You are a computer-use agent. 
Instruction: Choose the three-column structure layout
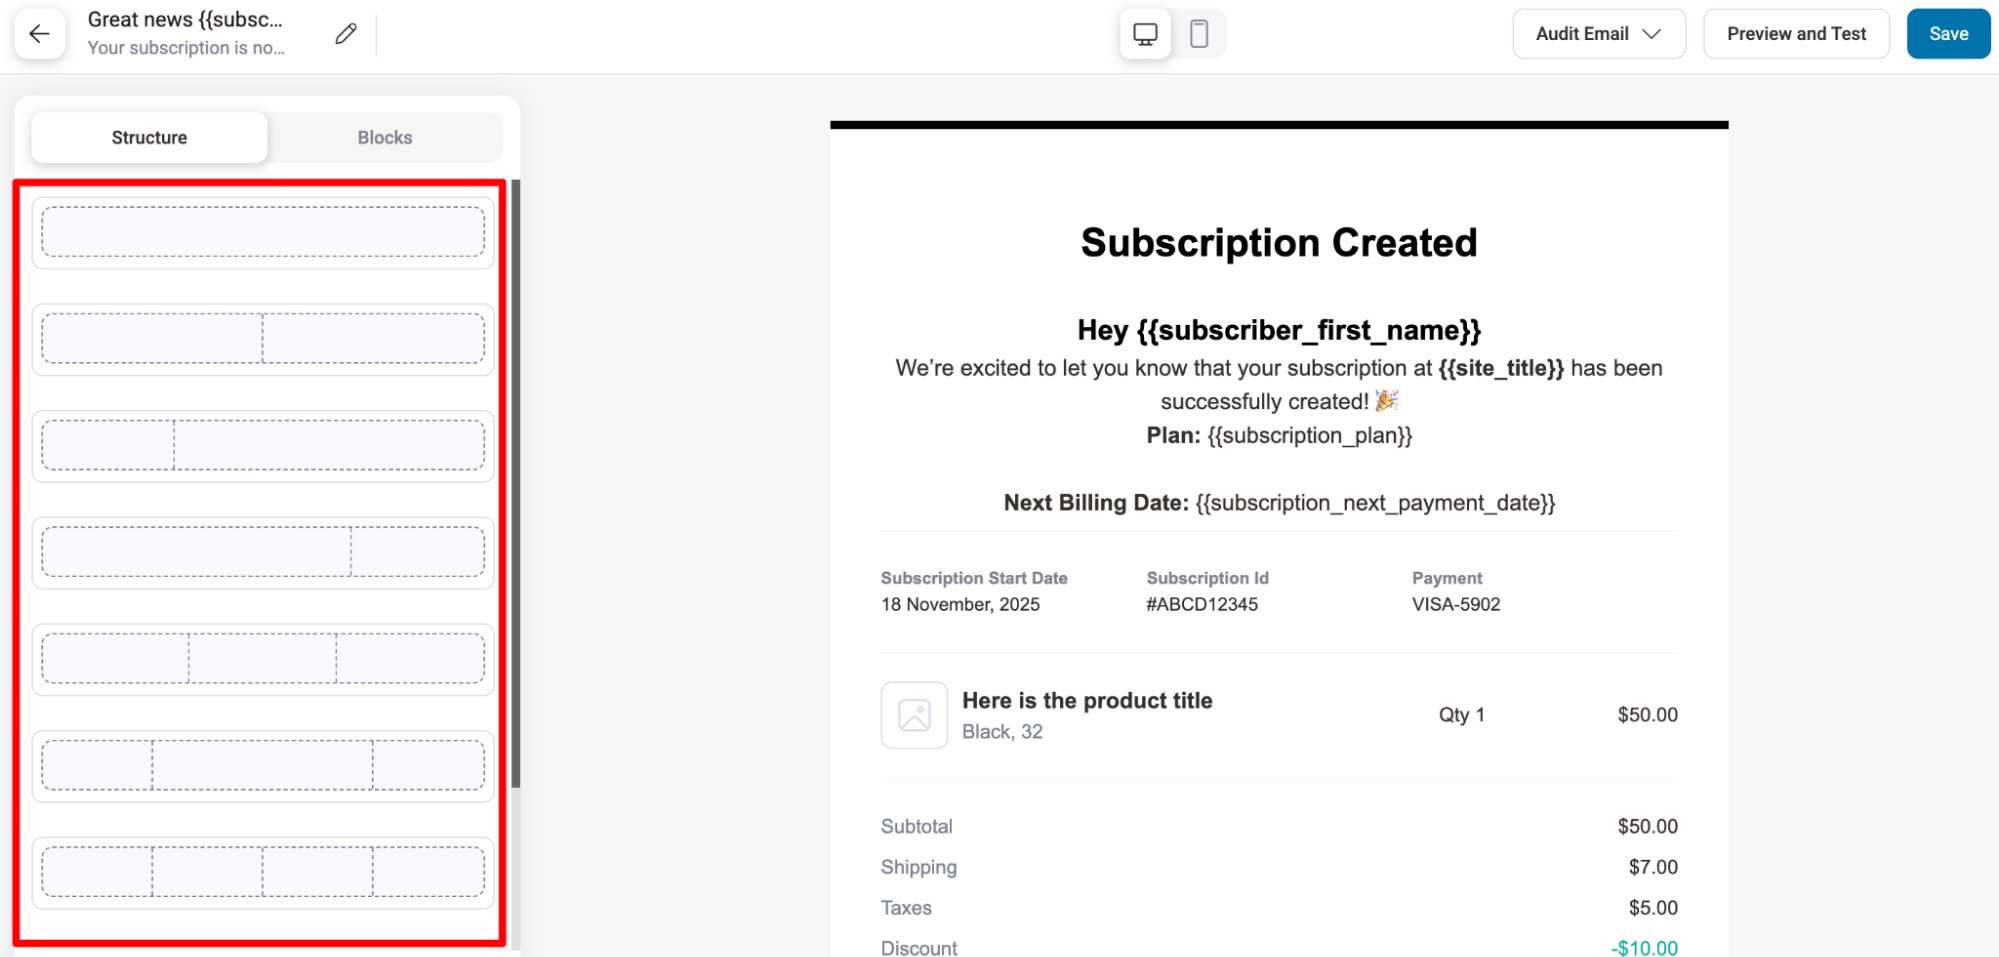[262, 658]
